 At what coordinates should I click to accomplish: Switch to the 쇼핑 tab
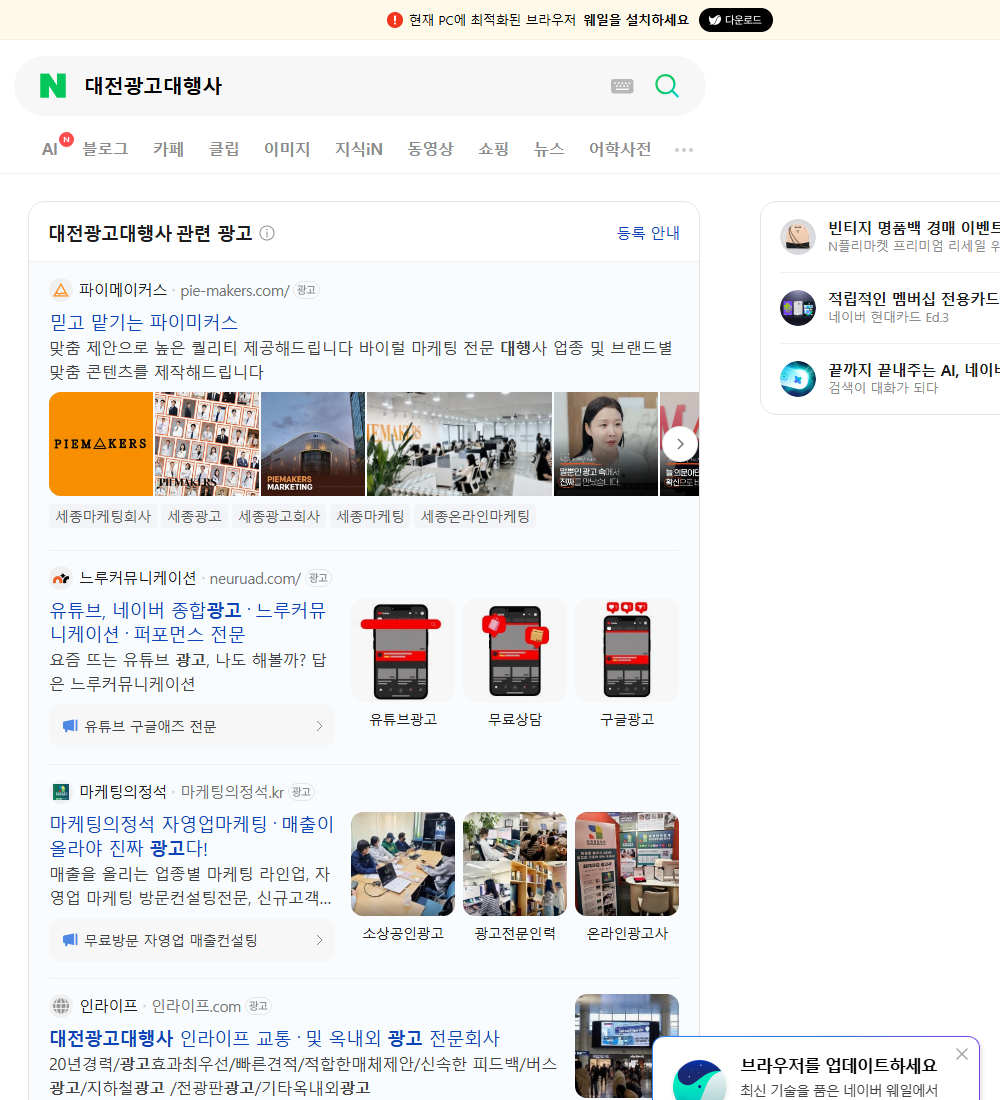[493, 149]
